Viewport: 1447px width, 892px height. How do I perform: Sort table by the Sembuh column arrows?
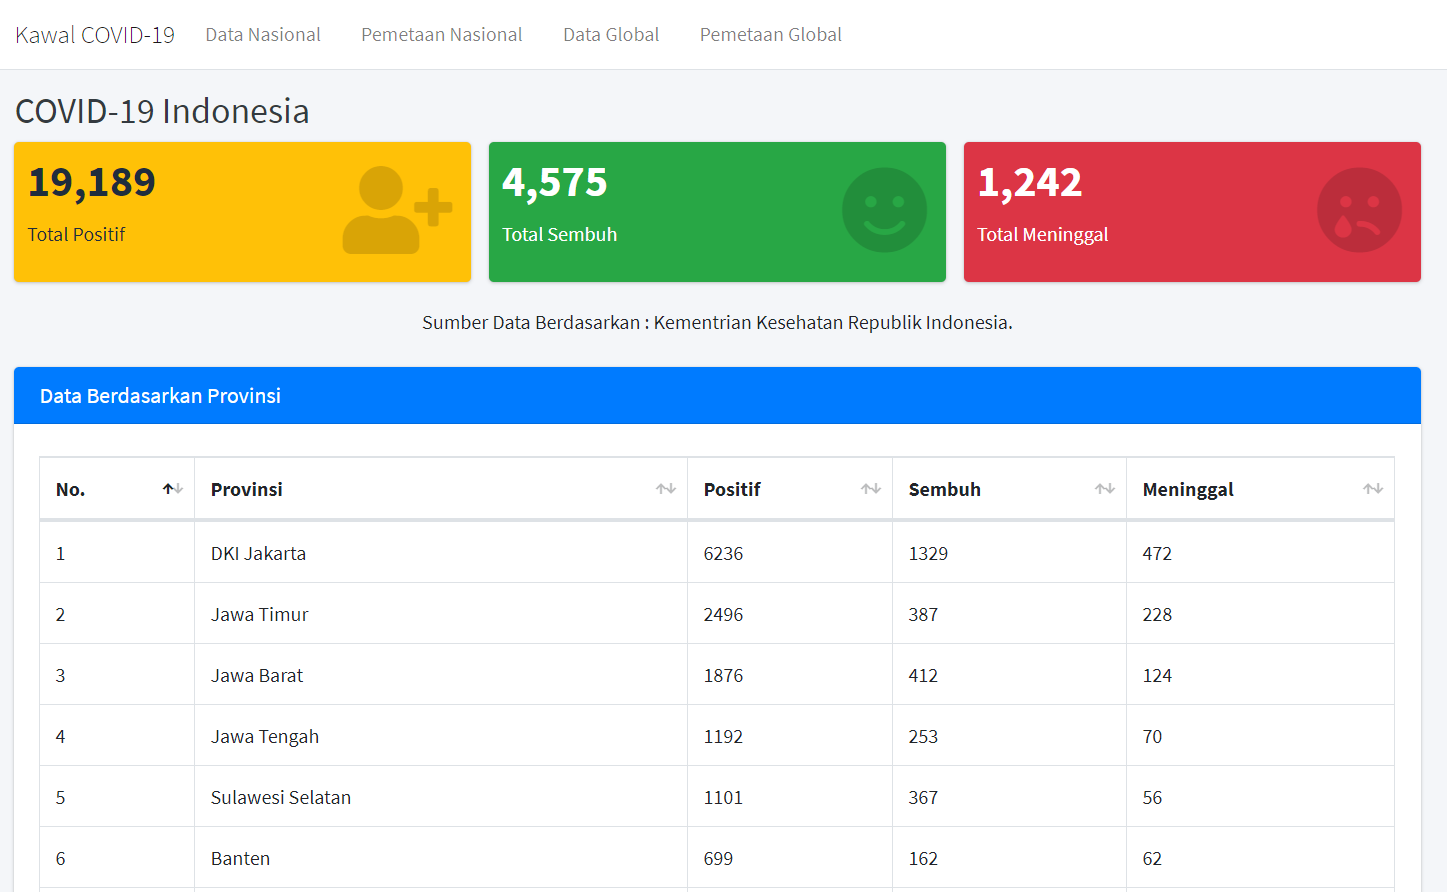coord(1105,489)
